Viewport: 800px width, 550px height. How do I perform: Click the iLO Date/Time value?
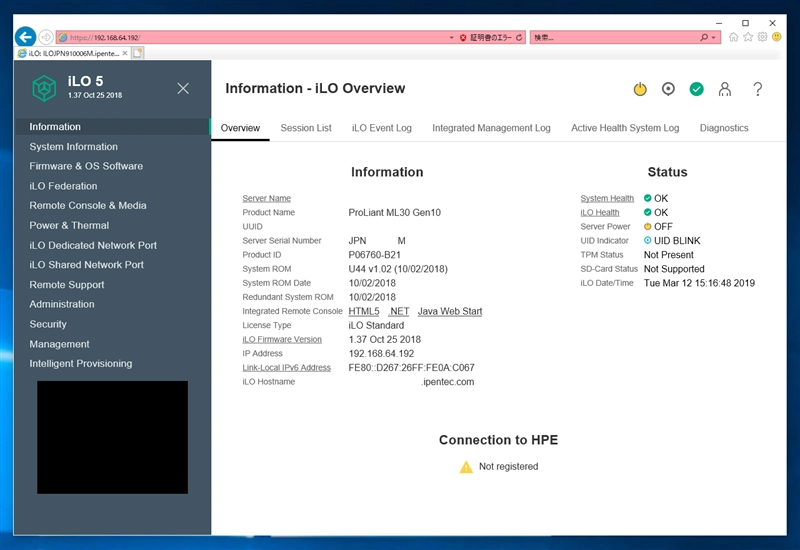(x=699, y=283)
